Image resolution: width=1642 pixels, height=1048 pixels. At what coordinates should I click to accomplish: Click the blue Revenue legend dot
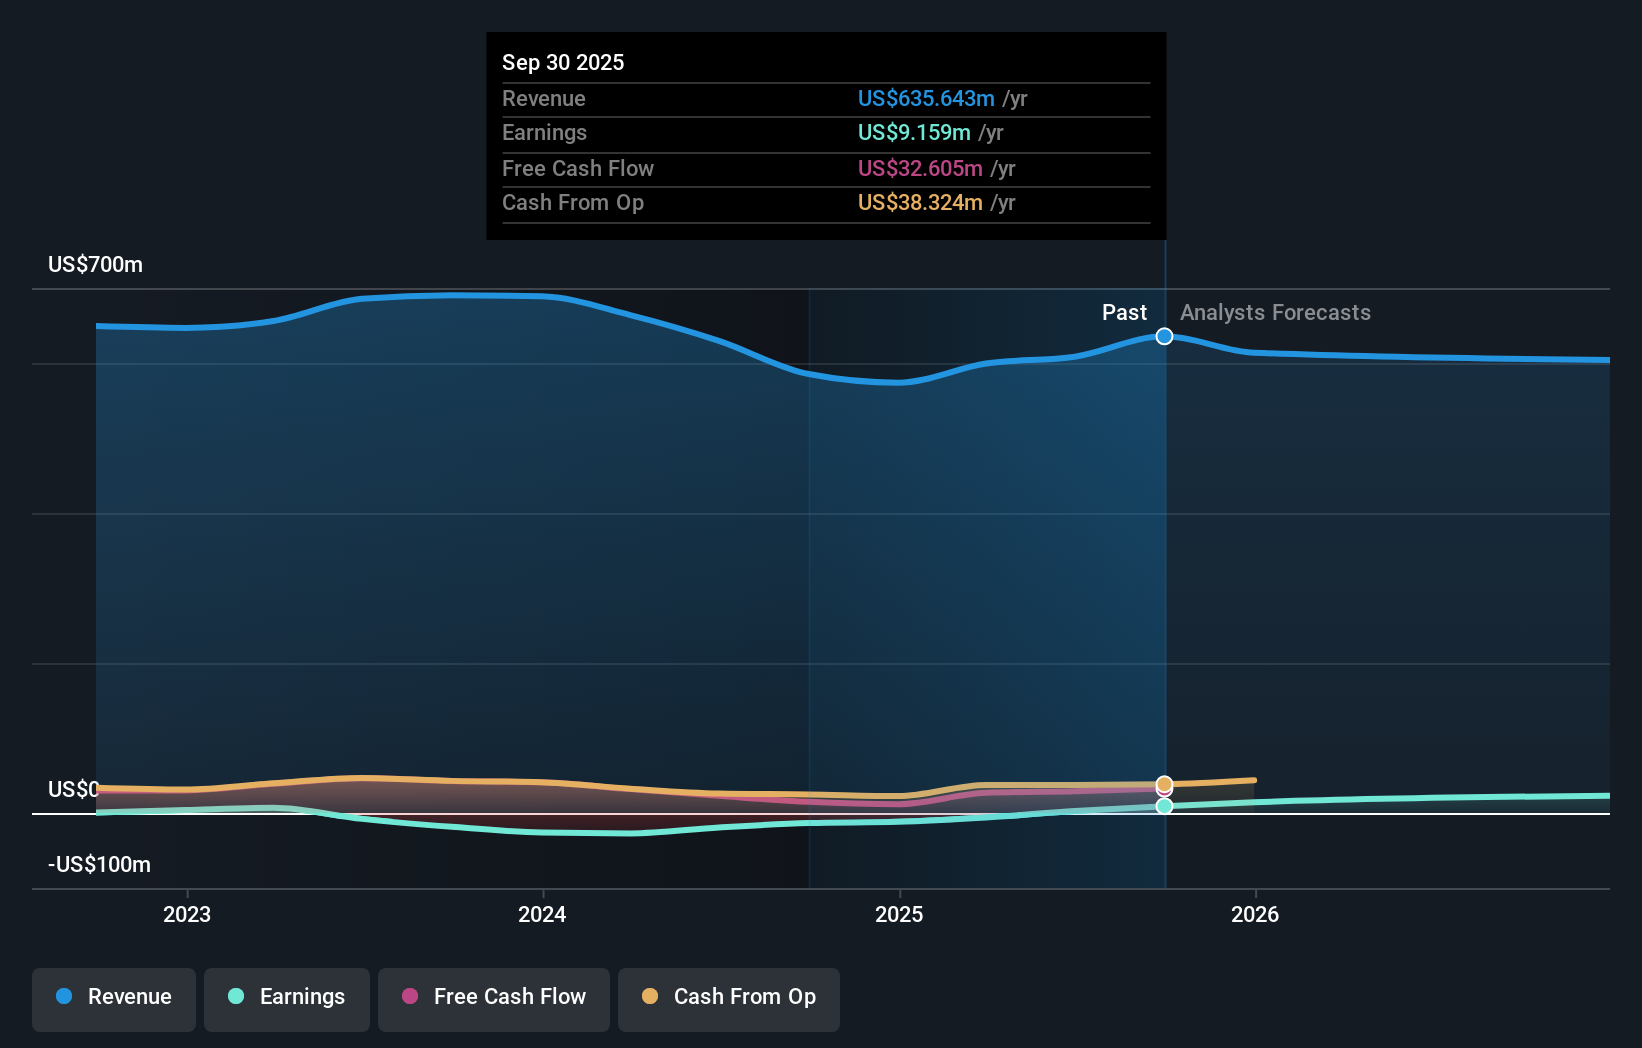point(64,997)
